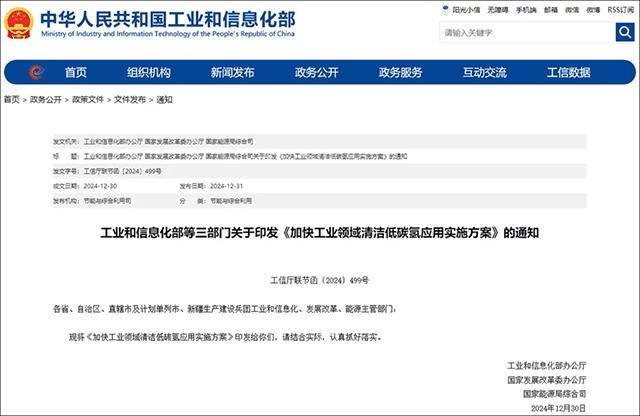Click the 分类 value 节能与综合利用
The width and height of the screenshot is (640, 416).
231,201
